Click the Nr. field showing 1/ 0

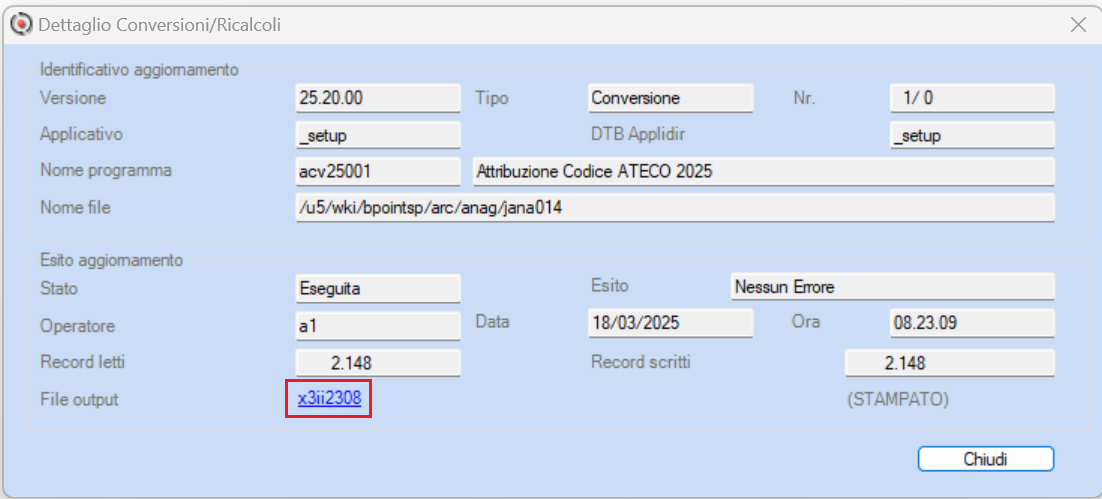tap(972, 98)
